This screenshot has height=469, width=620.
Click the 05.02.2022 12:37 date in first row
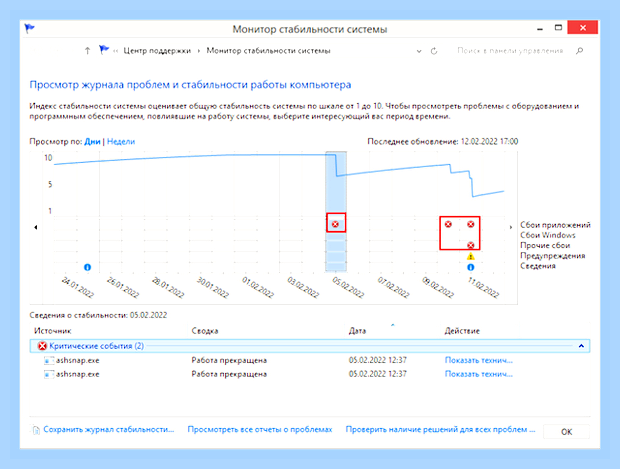click(377, 360)
